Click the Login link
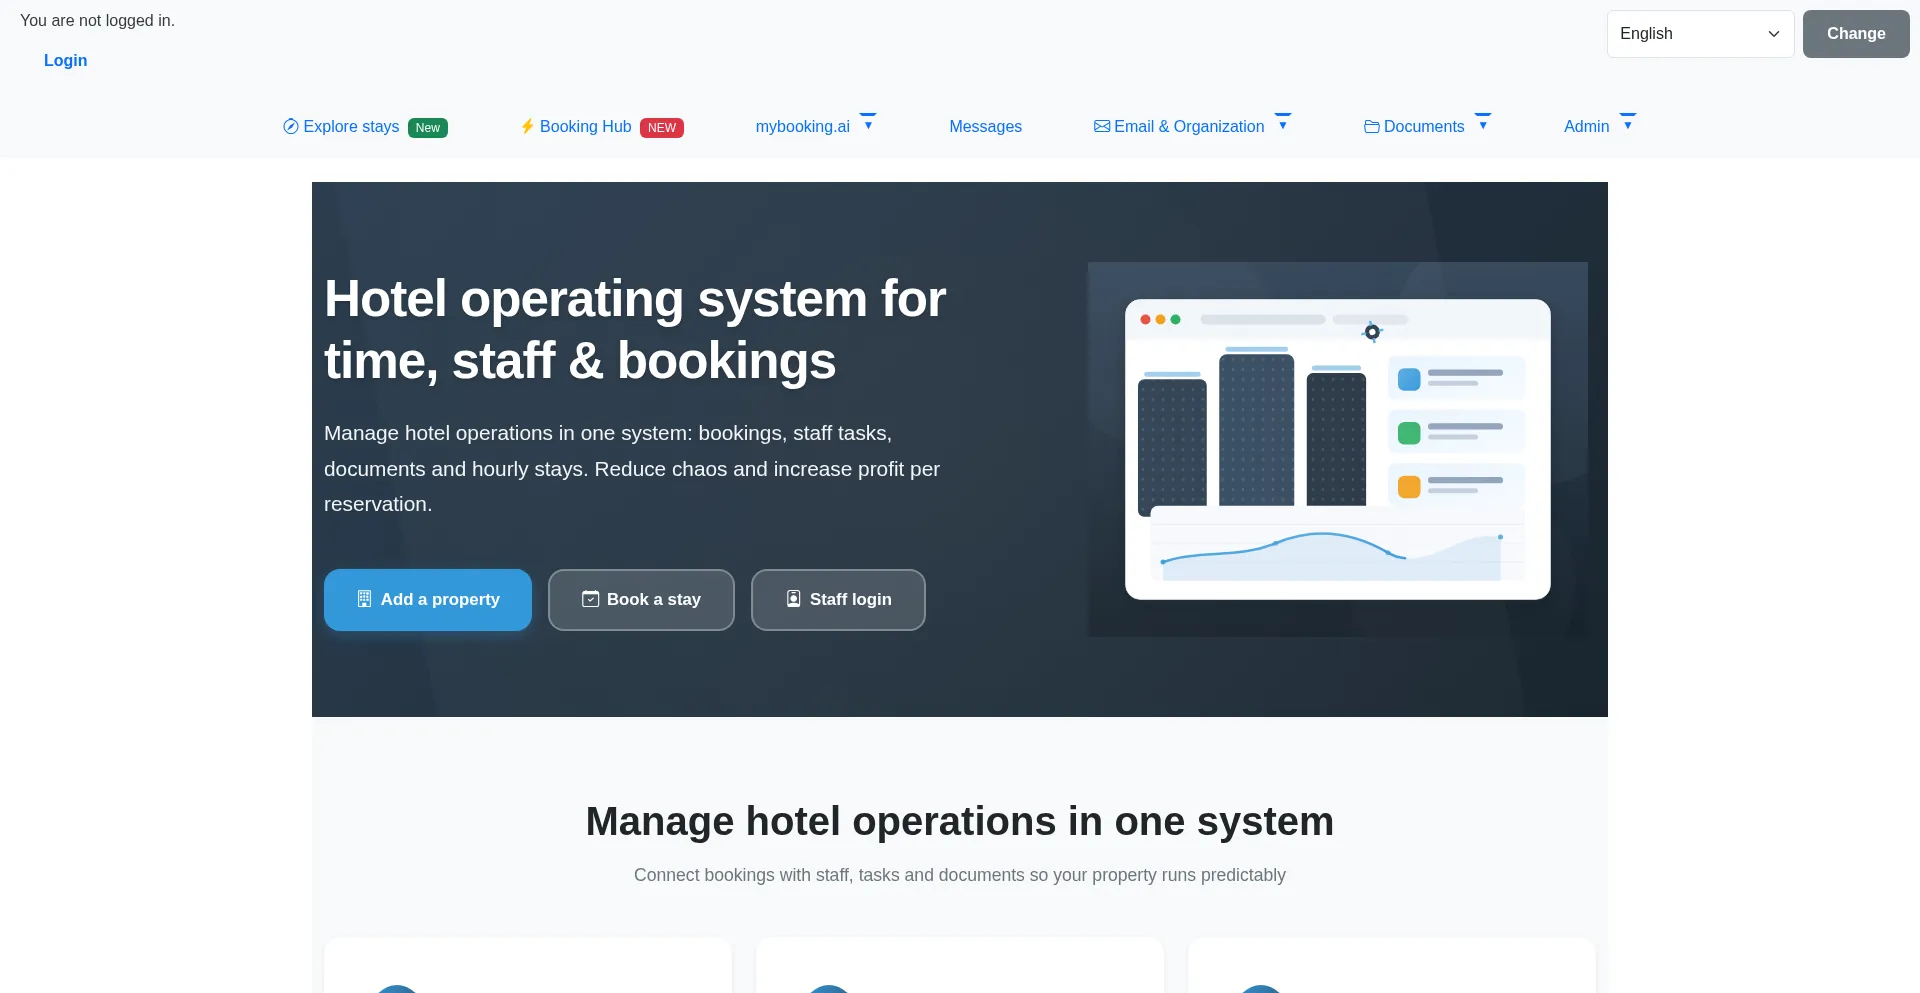Image resolution: width=1920 pixels, height=993 pixels. 65,60
